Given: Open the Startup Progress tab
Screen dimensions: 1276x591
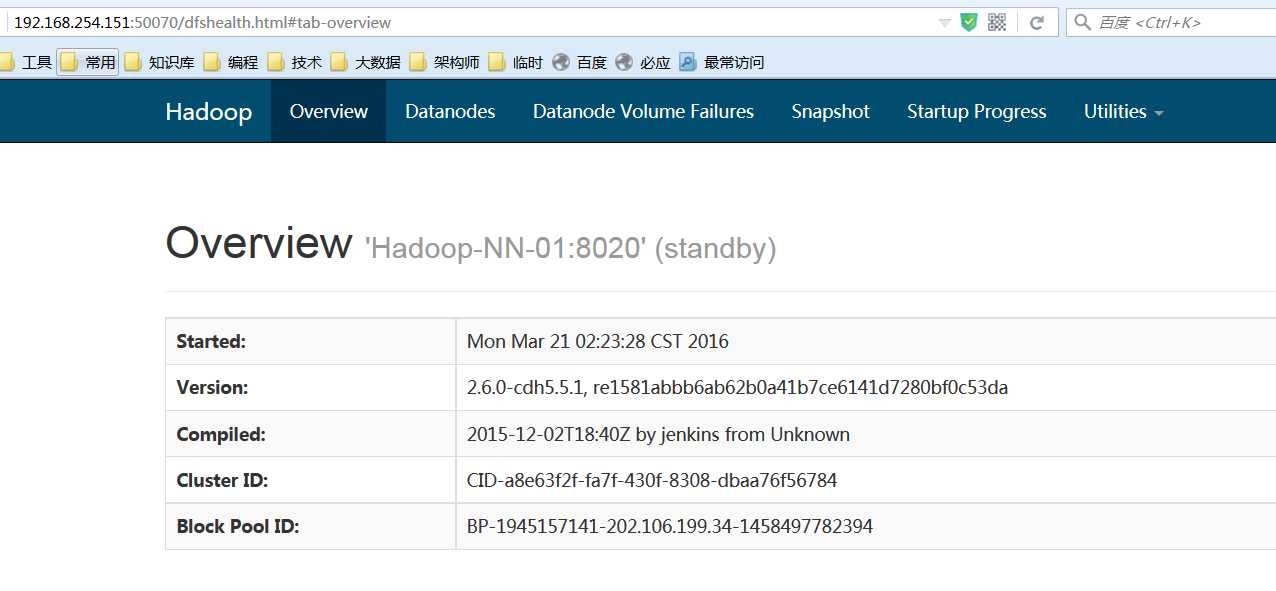Looking at the screenshot, I should pyautogui.click(x=976, y=112).
